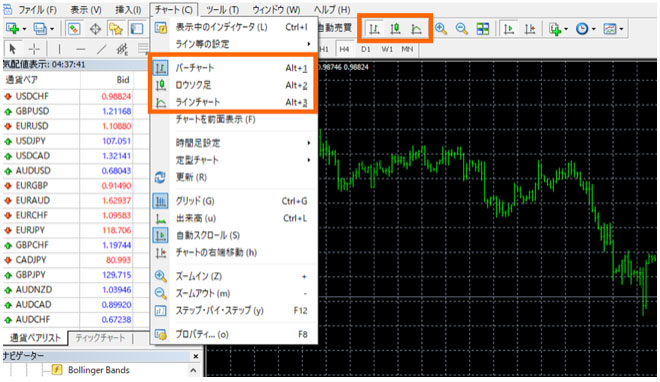Select the D1 timeframe button
The height and width of the screenshot is (382, 660).
coord(365,49)
